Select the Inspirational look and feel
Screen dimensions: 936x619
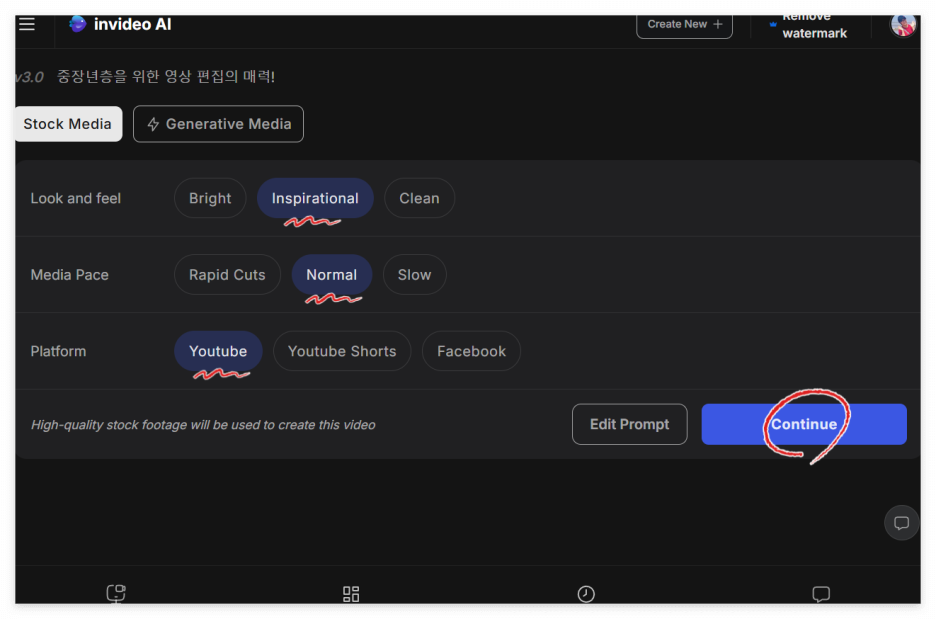pos(315,198)
